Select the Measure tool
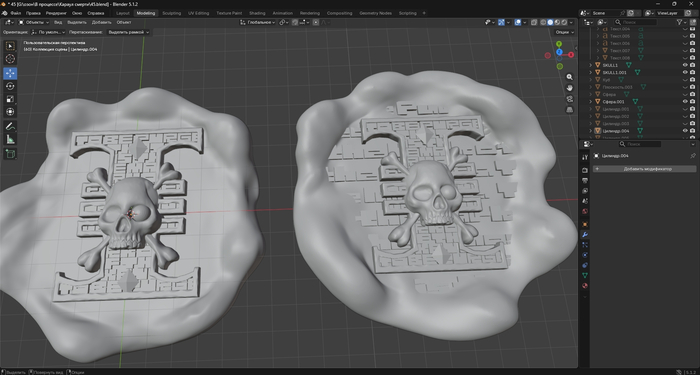Image resolution: width=700 pixels, height=375 pixels. click(10, 140)
